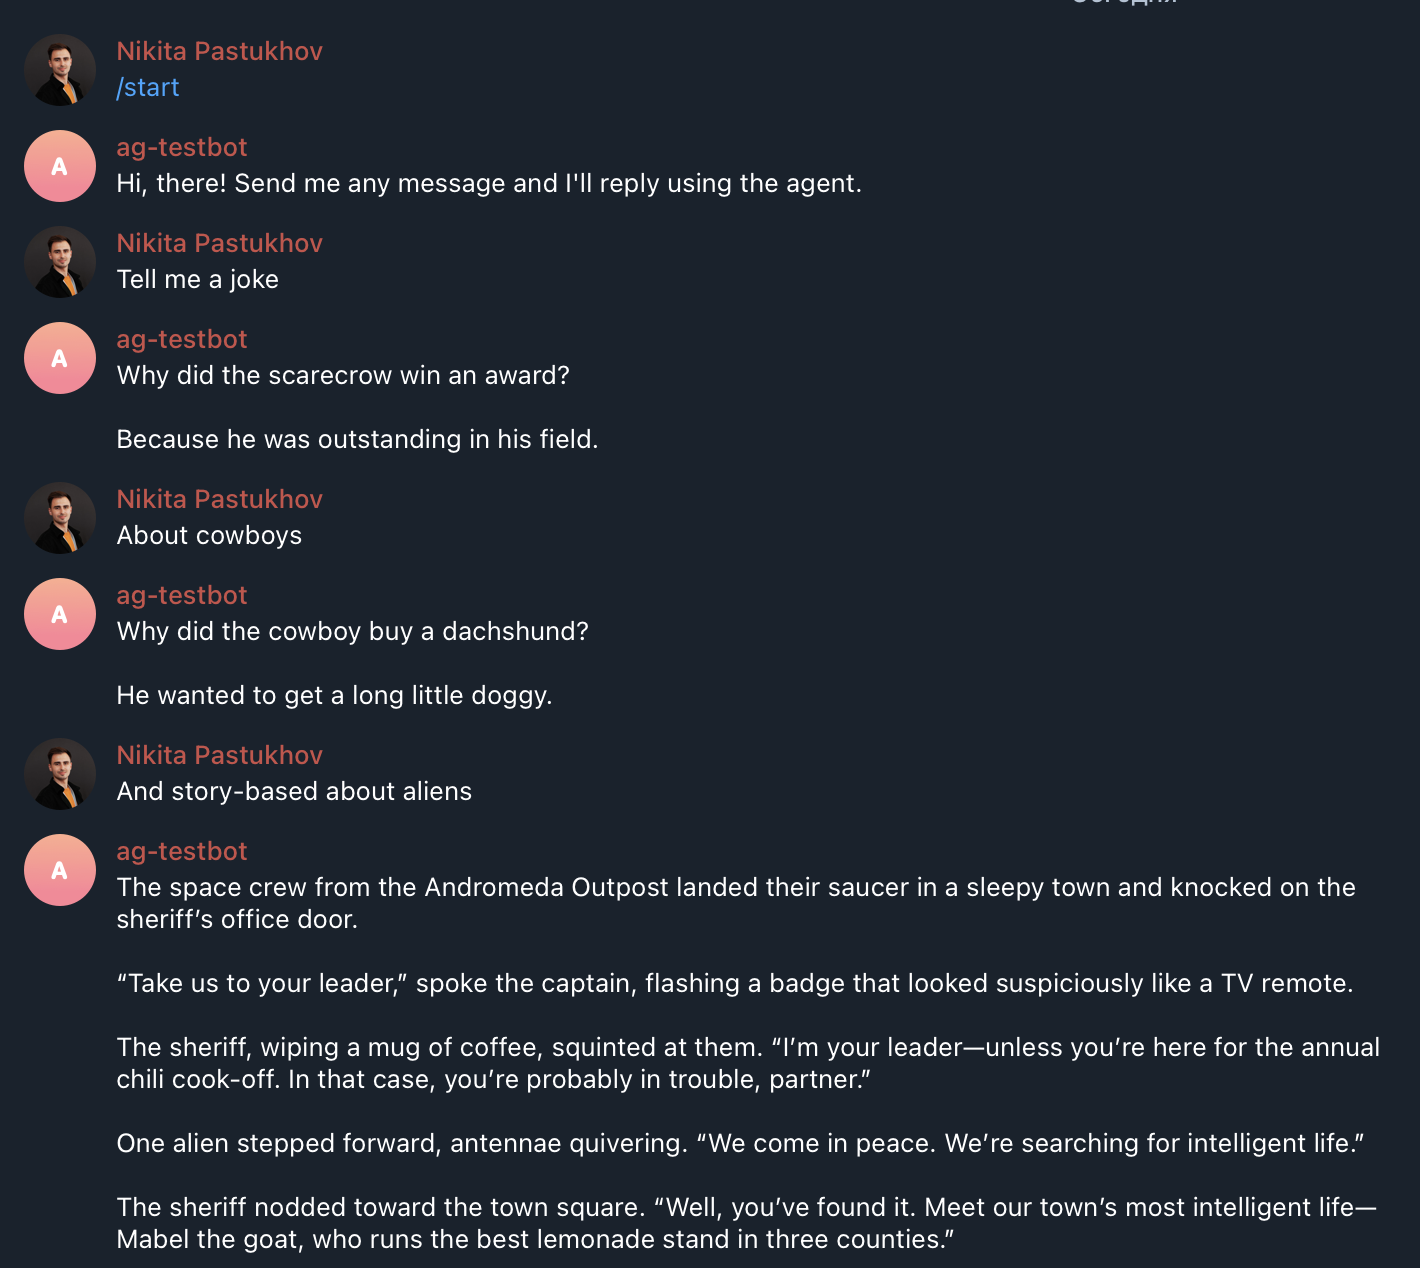Image resolution: width=1420 pixels, height=1268 pixels.
Task: Click the ag-testbot avatar beside the greeting message
Action: 59,166
